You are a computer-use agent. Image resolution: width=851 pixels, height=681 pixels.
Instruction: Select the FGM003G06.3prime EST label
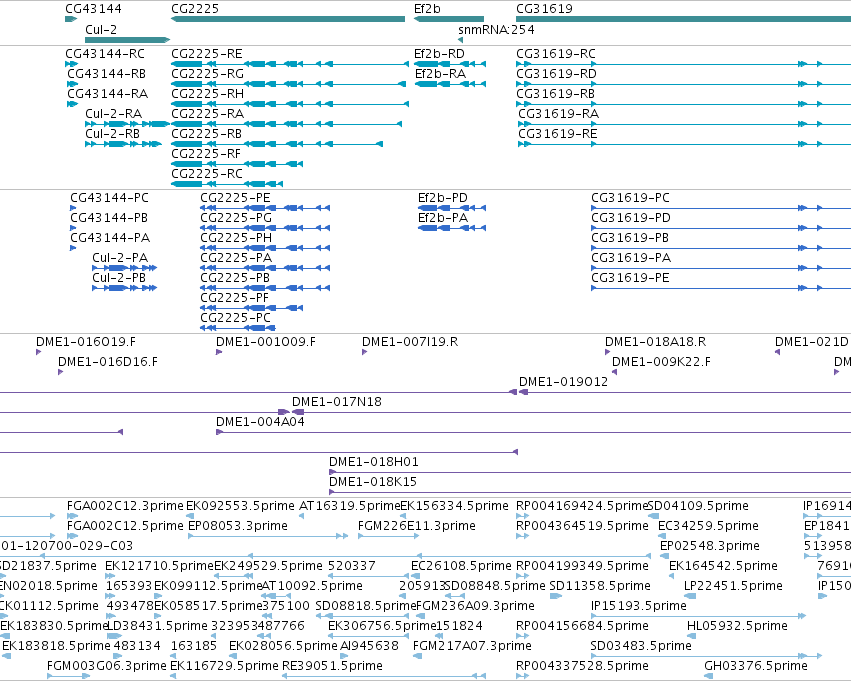click(x=106, y=667)
